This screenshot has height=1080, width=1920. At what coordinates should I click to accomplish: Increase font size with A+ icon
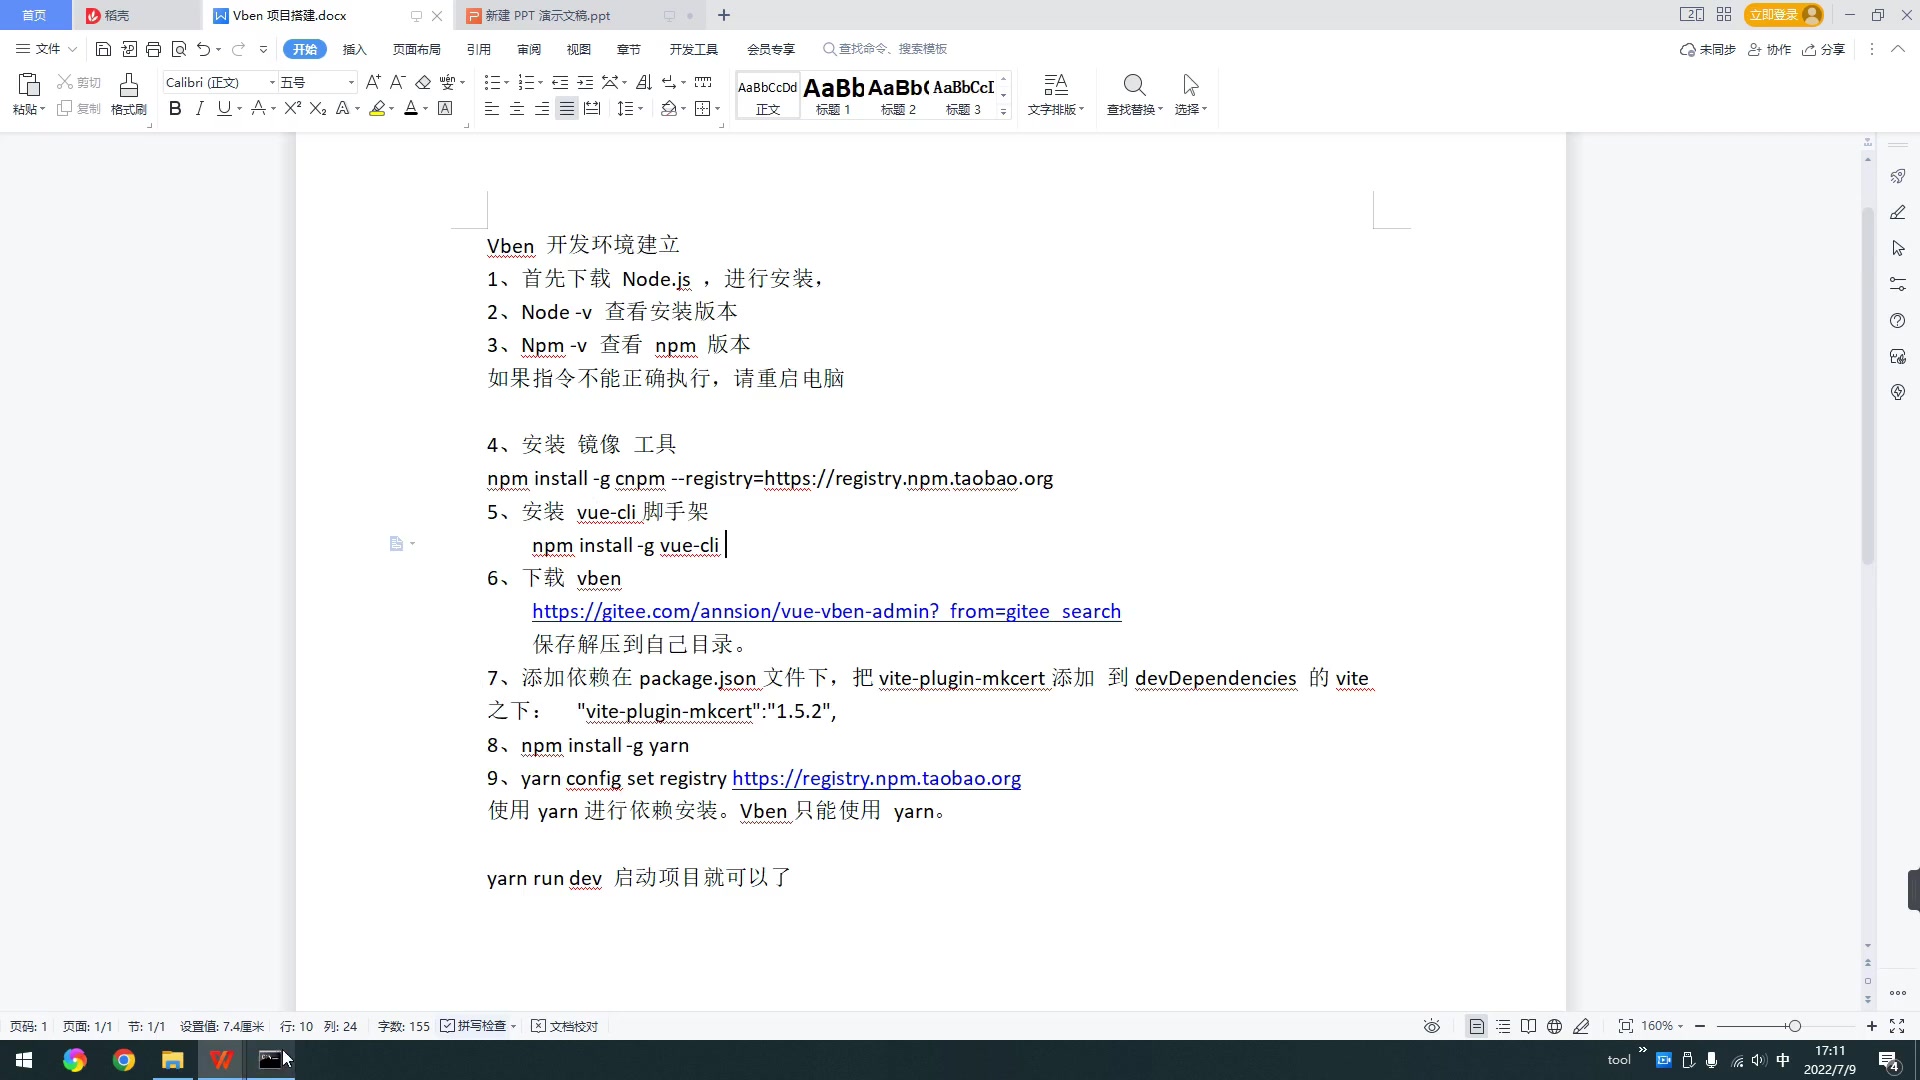(373, 82)
